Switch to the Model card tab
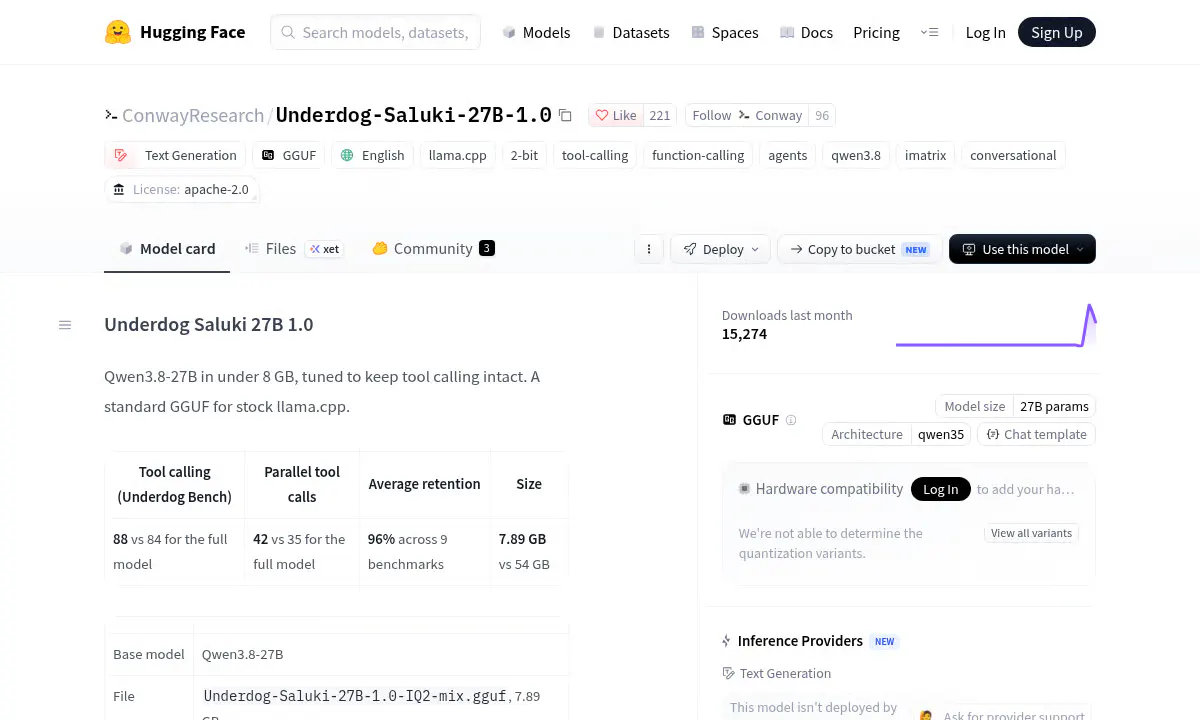 pyautogui.click(x=167, y=249)
